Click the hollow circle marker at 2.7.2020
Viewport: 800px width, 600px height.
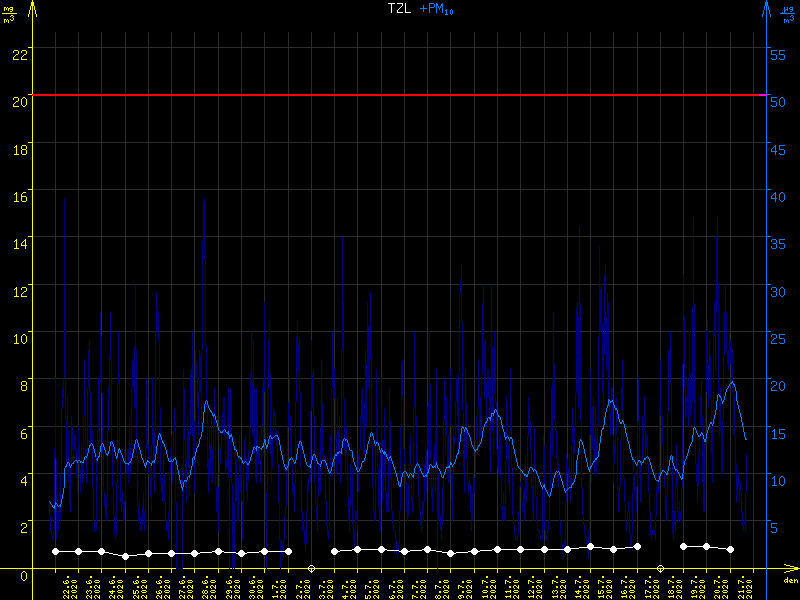coord(311,568)
